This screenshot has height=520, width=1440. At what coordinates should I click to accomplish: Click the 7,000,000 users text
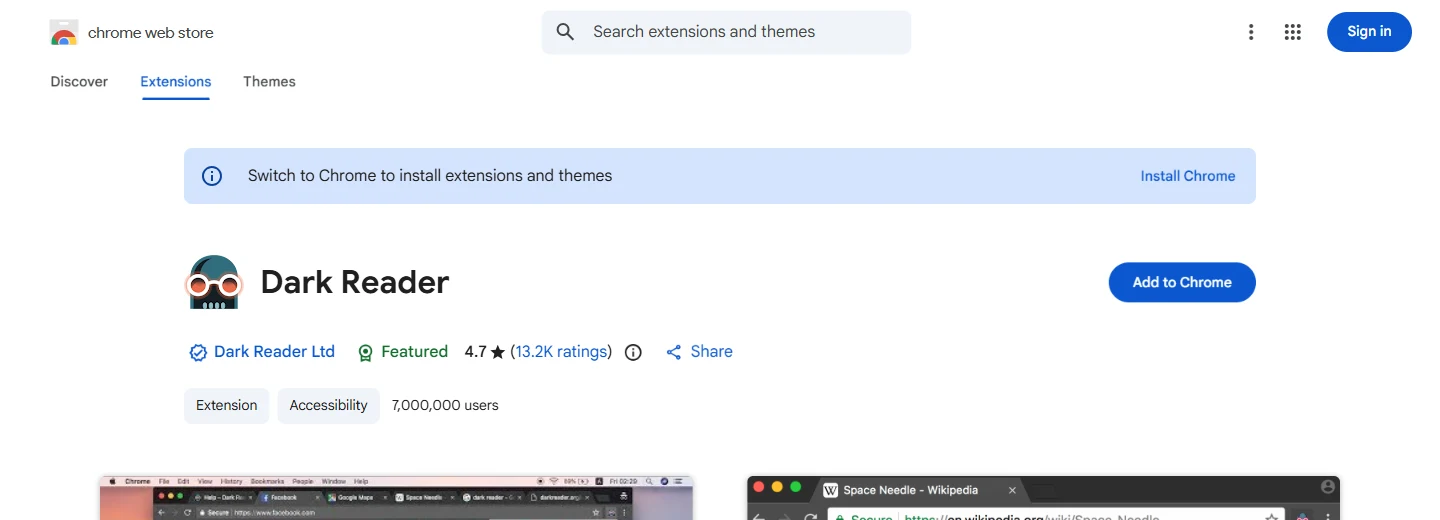pyautogui.click(x=445, y=406)
